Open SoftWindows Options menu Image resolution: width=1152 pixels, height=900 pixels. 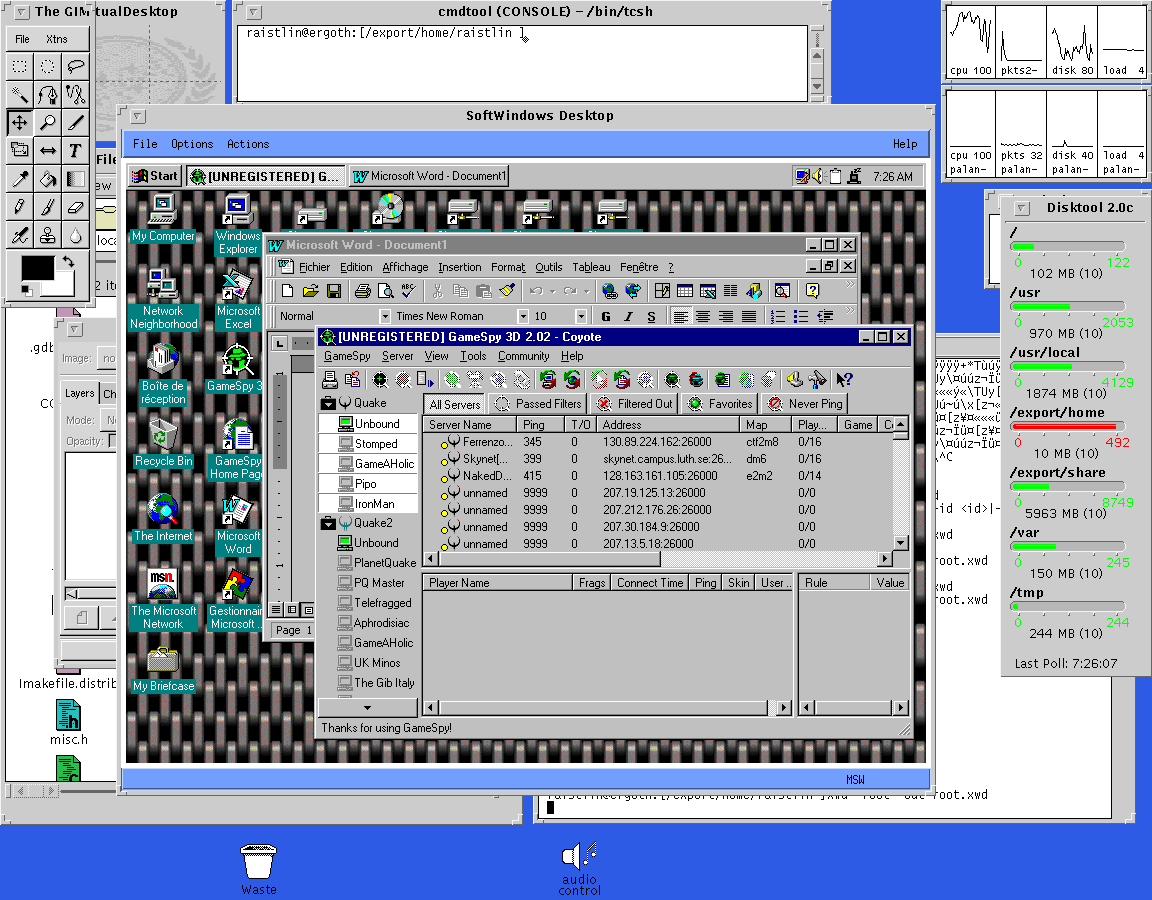[x=192, y=144]
